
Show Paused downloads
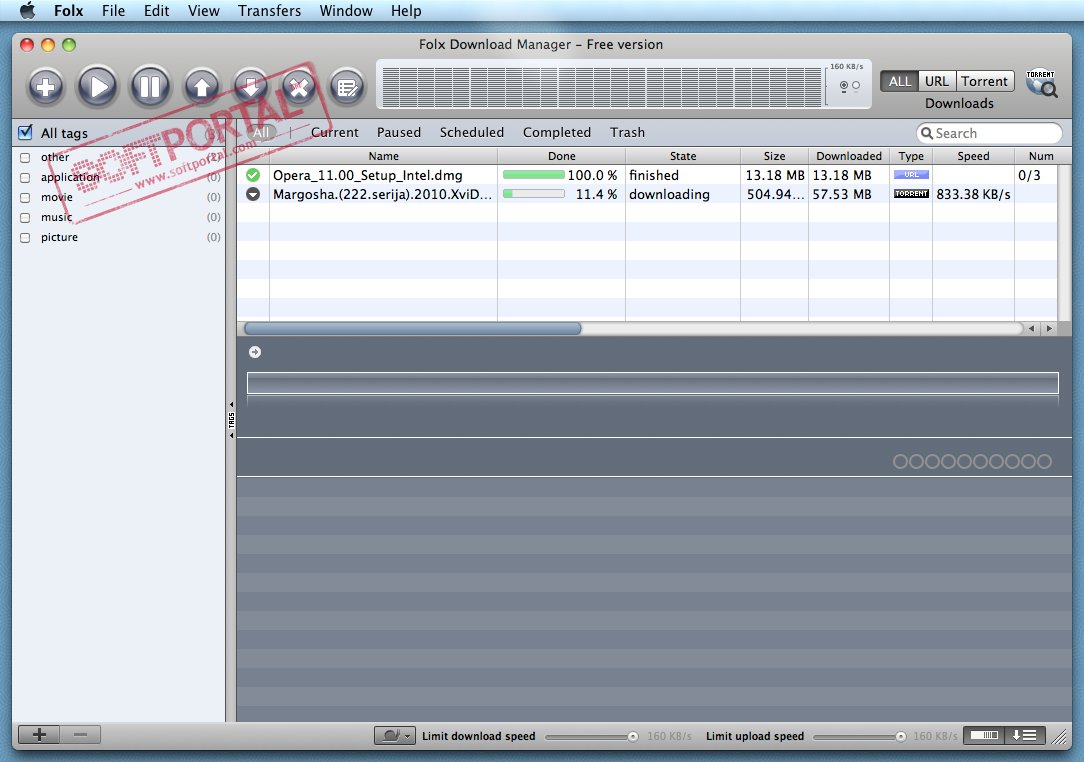[x=399, y=133]
